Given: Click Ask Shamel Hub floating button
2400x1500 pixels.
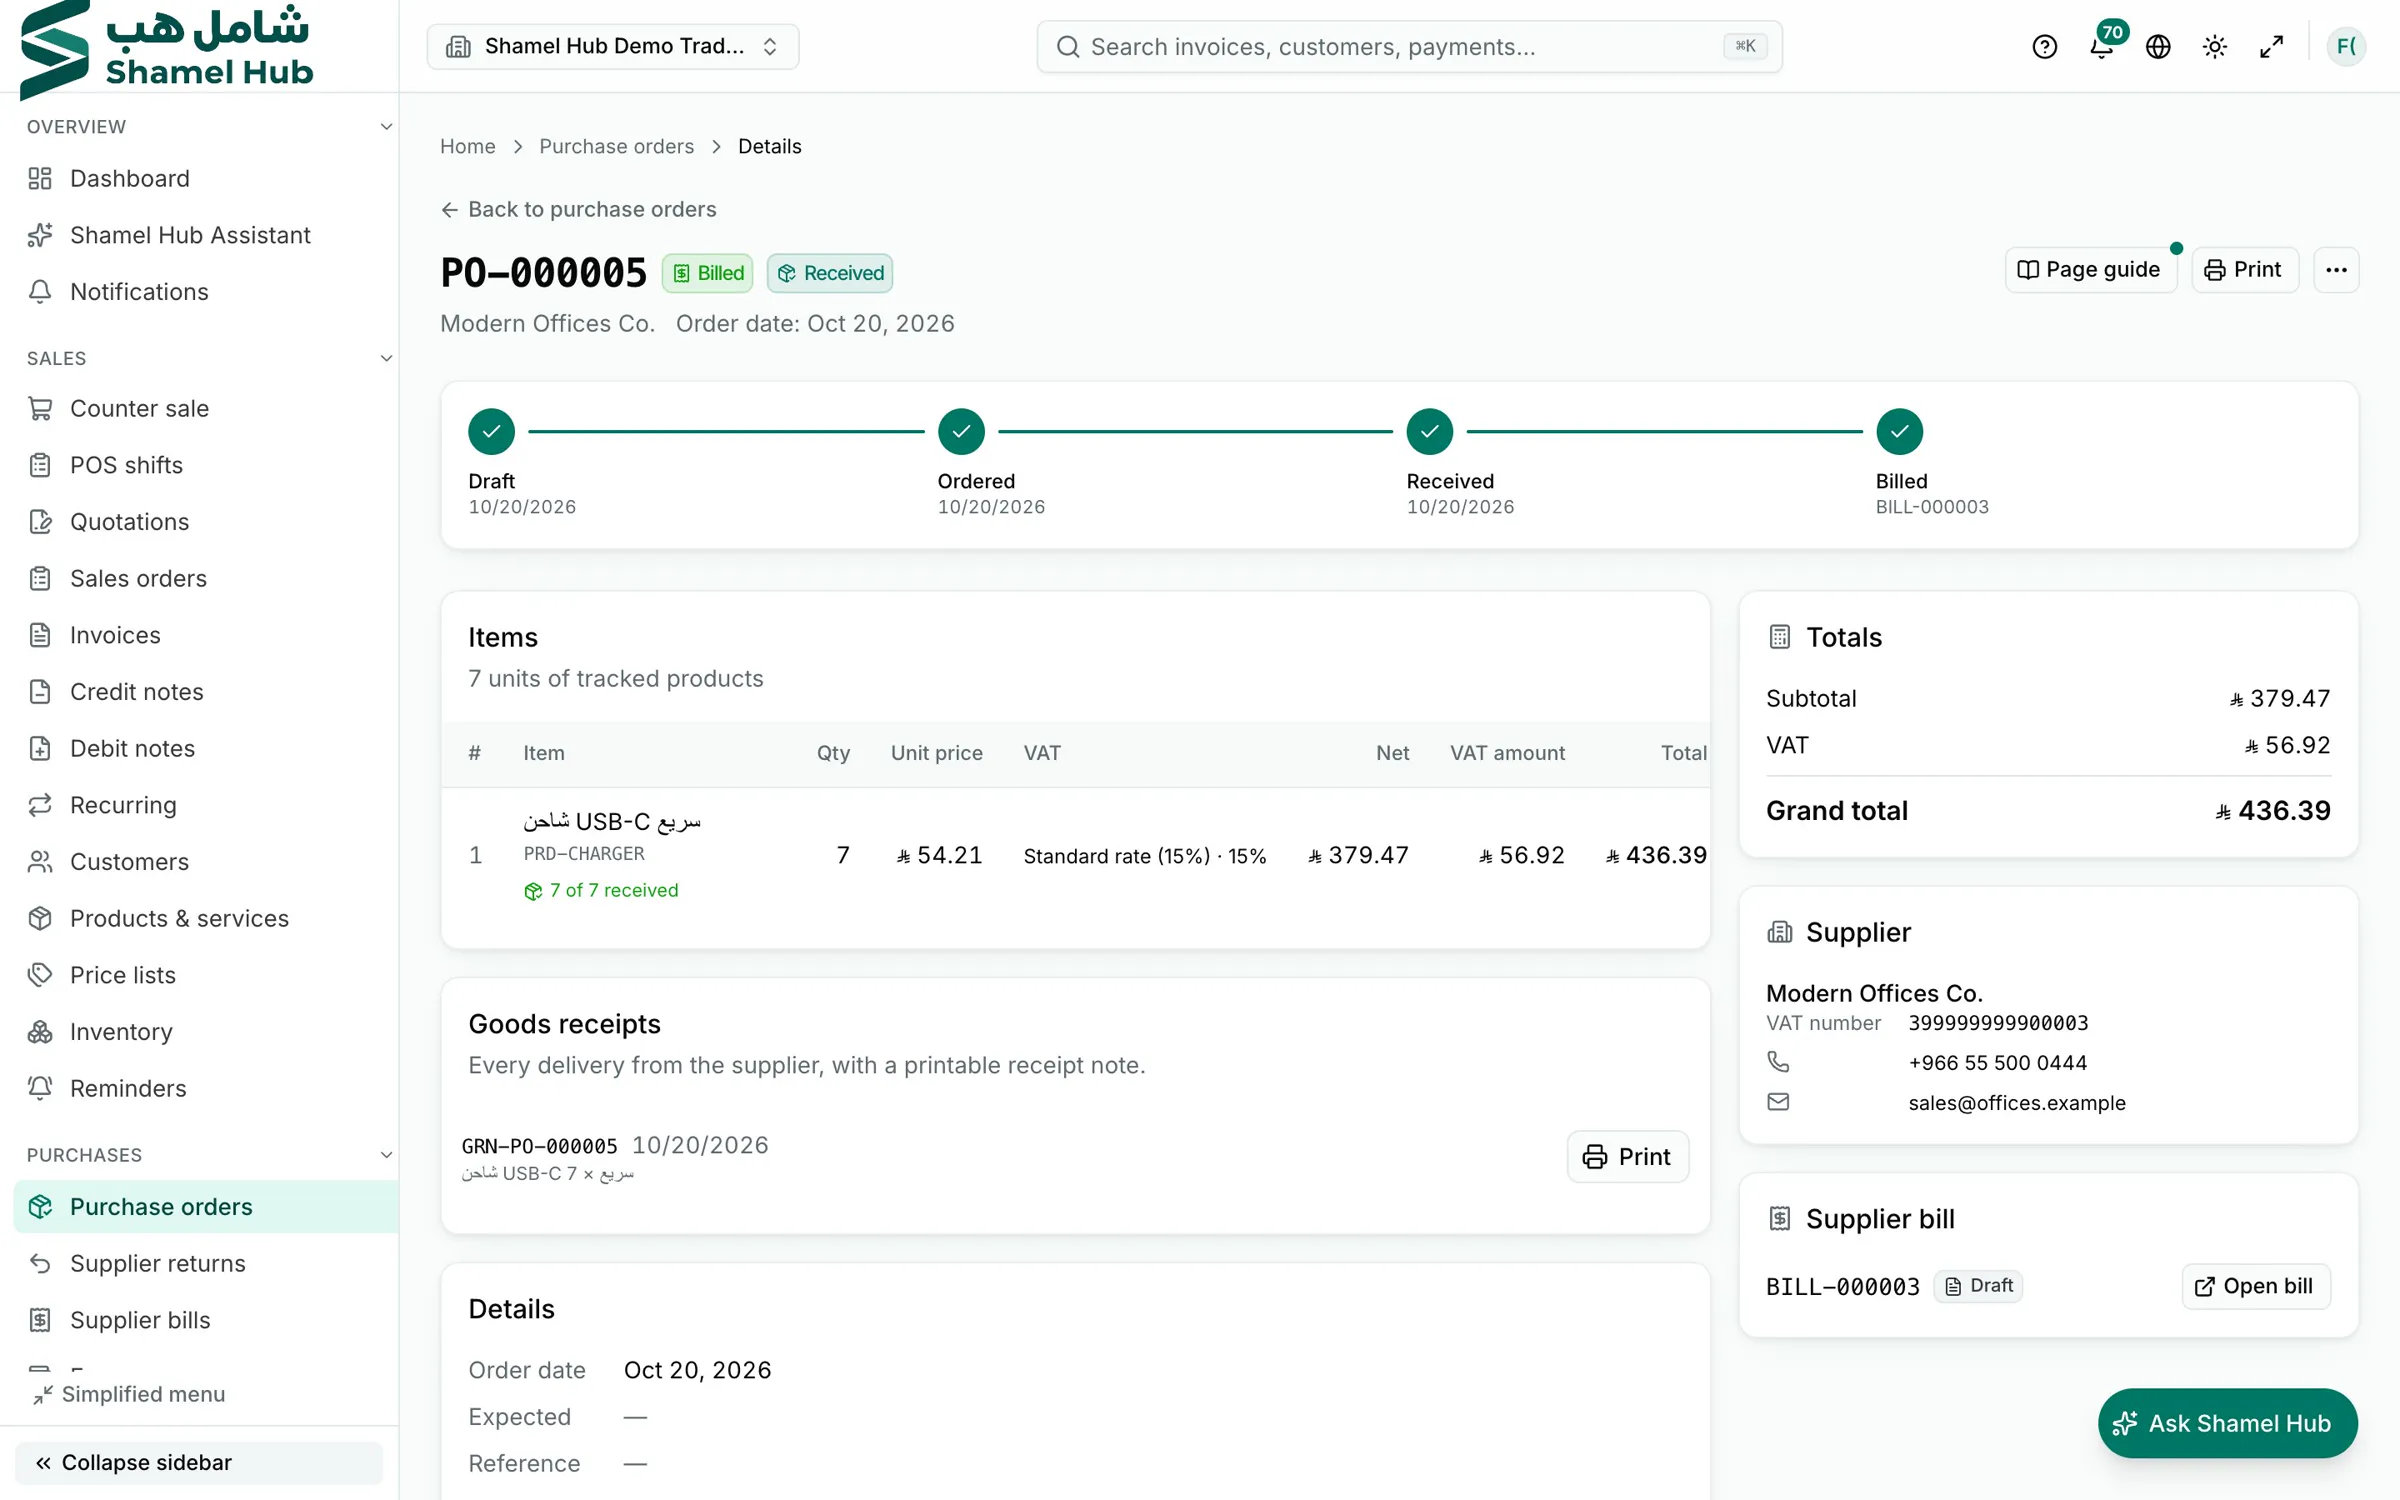Looking at the screenshot, I should 2227,1423.
